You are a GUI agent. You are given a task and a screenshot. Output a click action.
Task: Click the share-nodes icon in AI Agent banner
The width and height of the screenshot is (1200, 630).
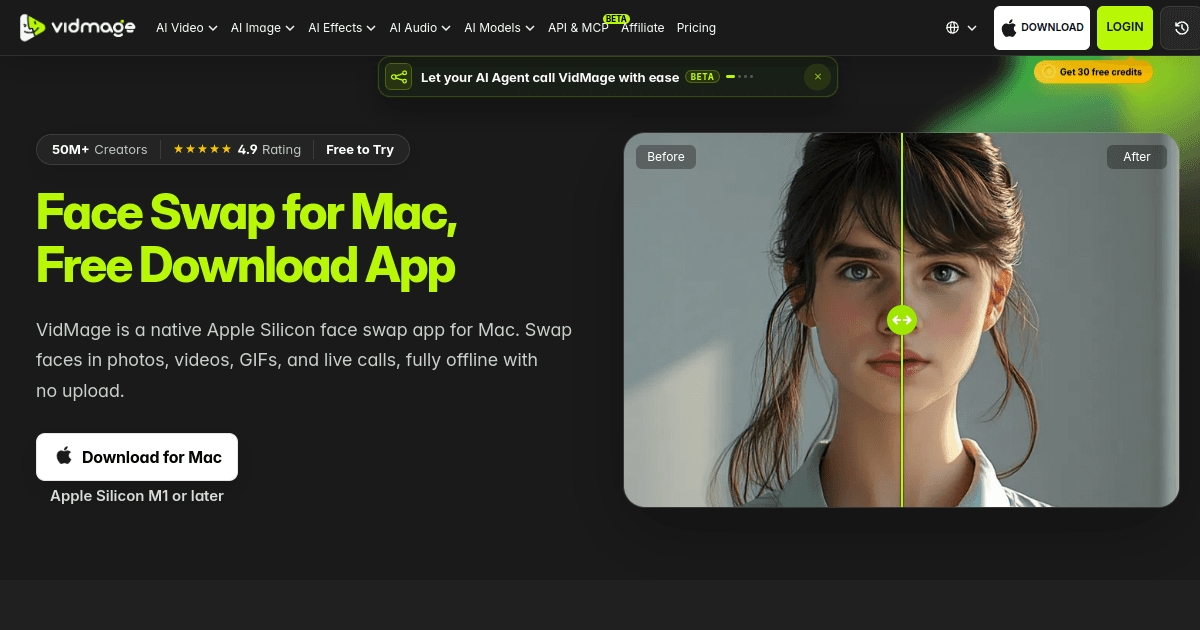pos(399,77)
